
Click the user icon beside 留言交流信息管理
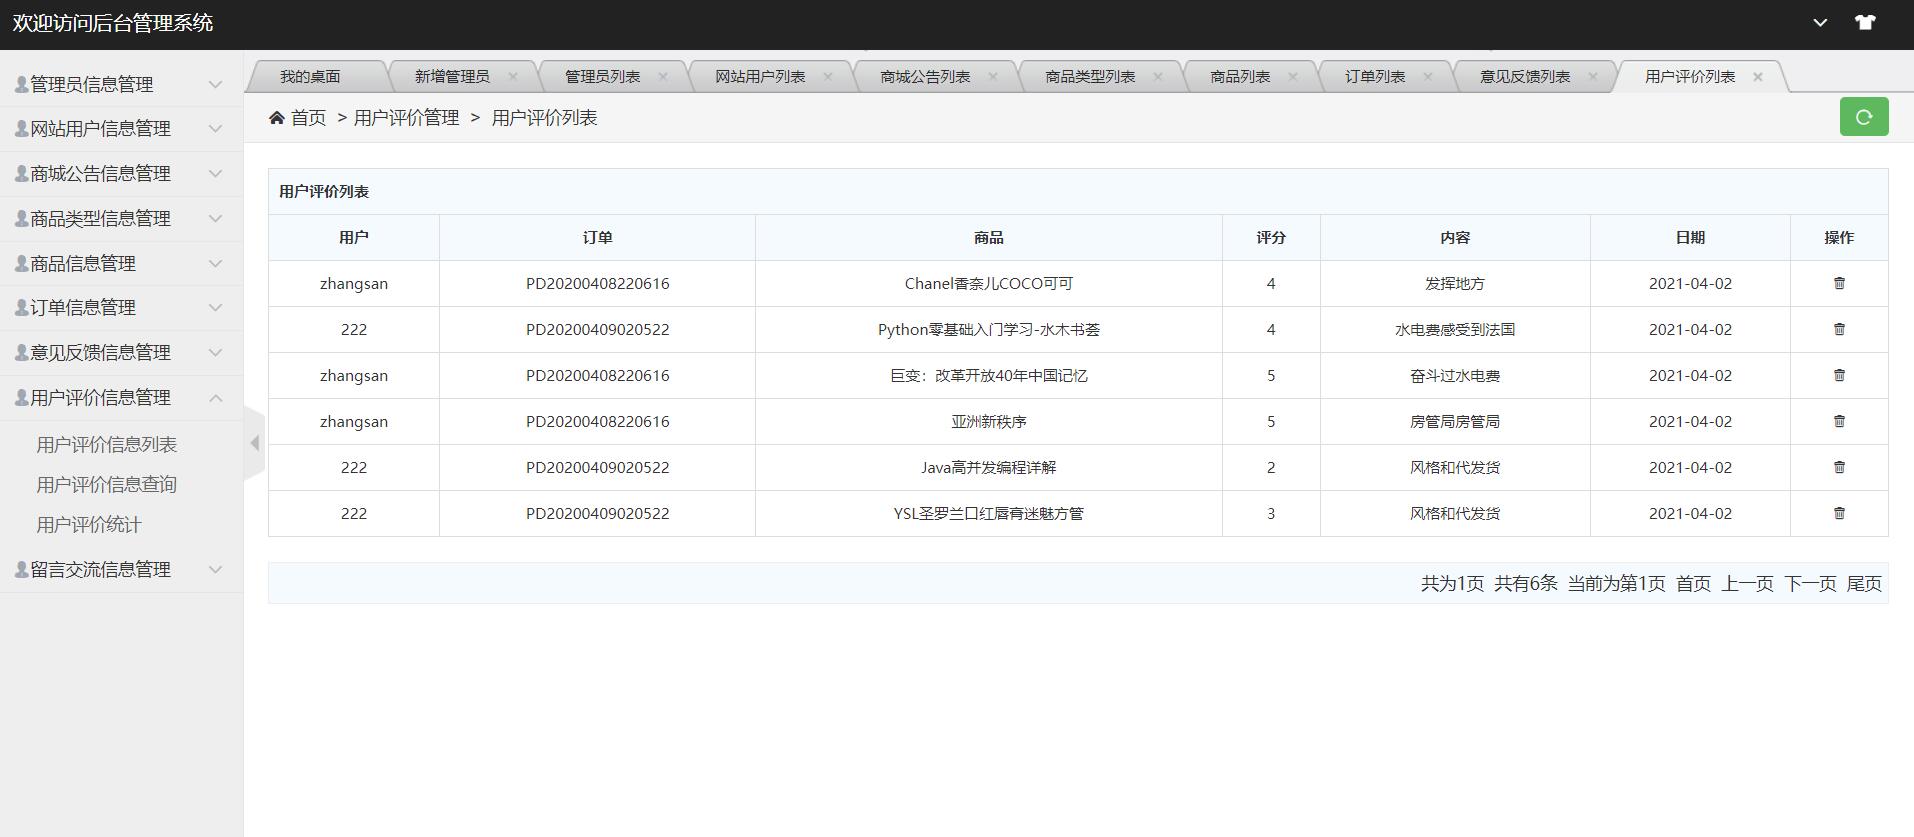[x=21, y=569]
